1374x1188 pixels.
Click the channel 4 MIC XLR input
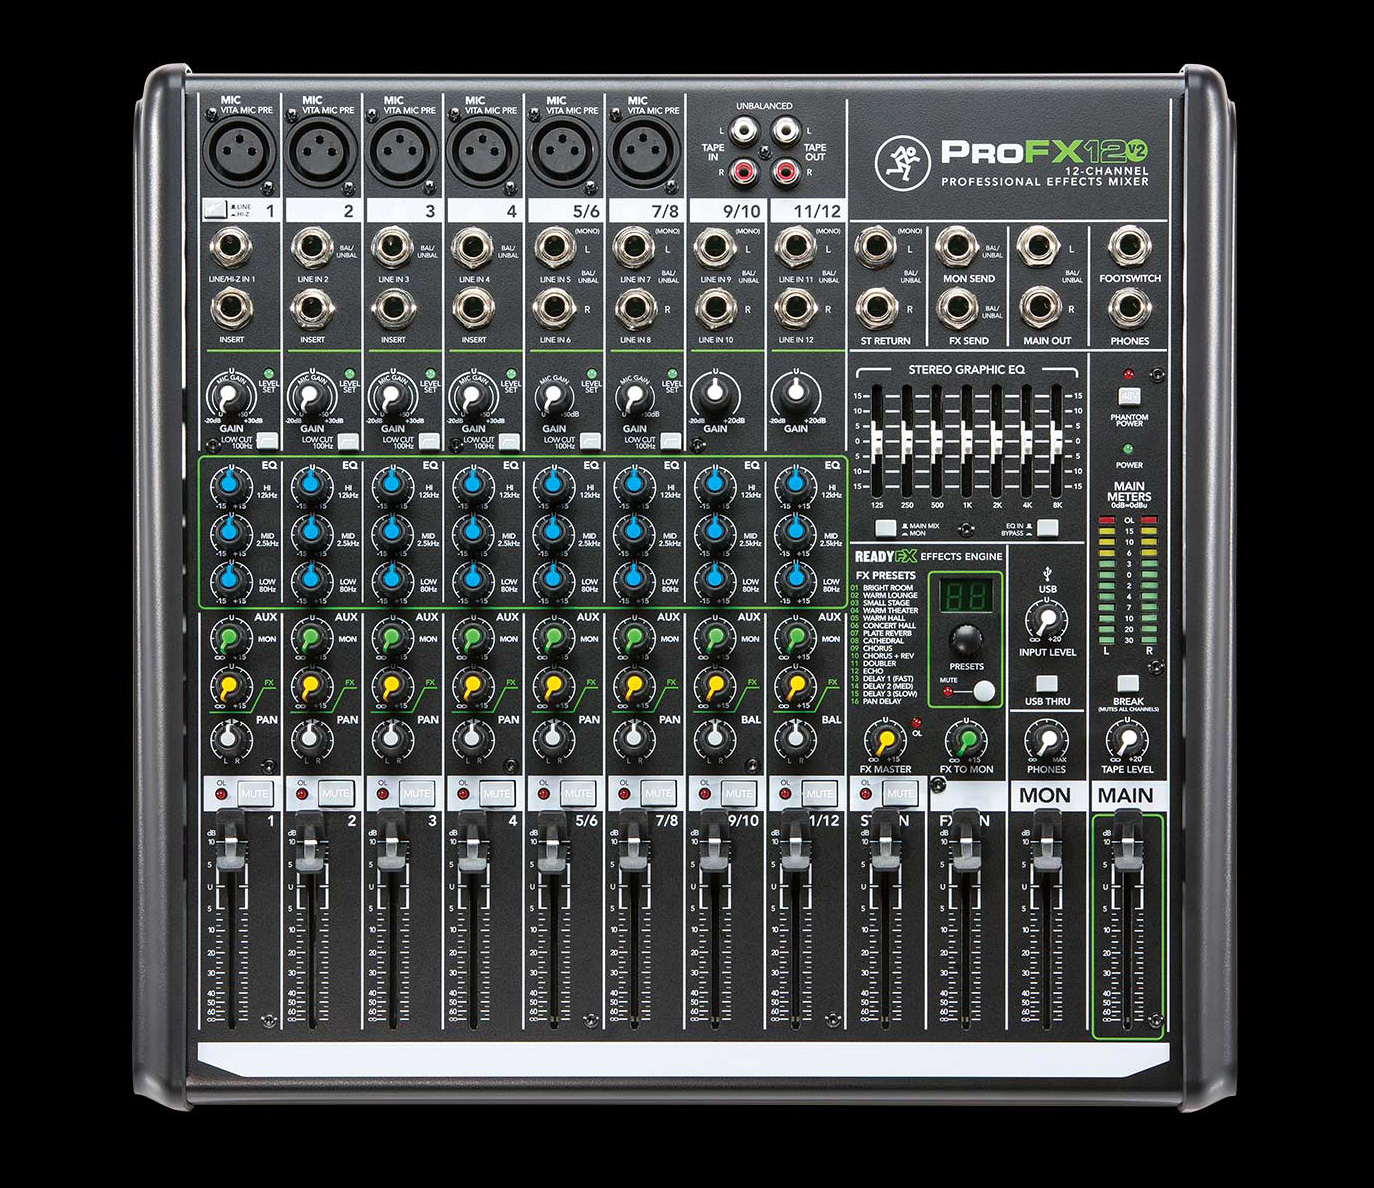coord(484,150)
